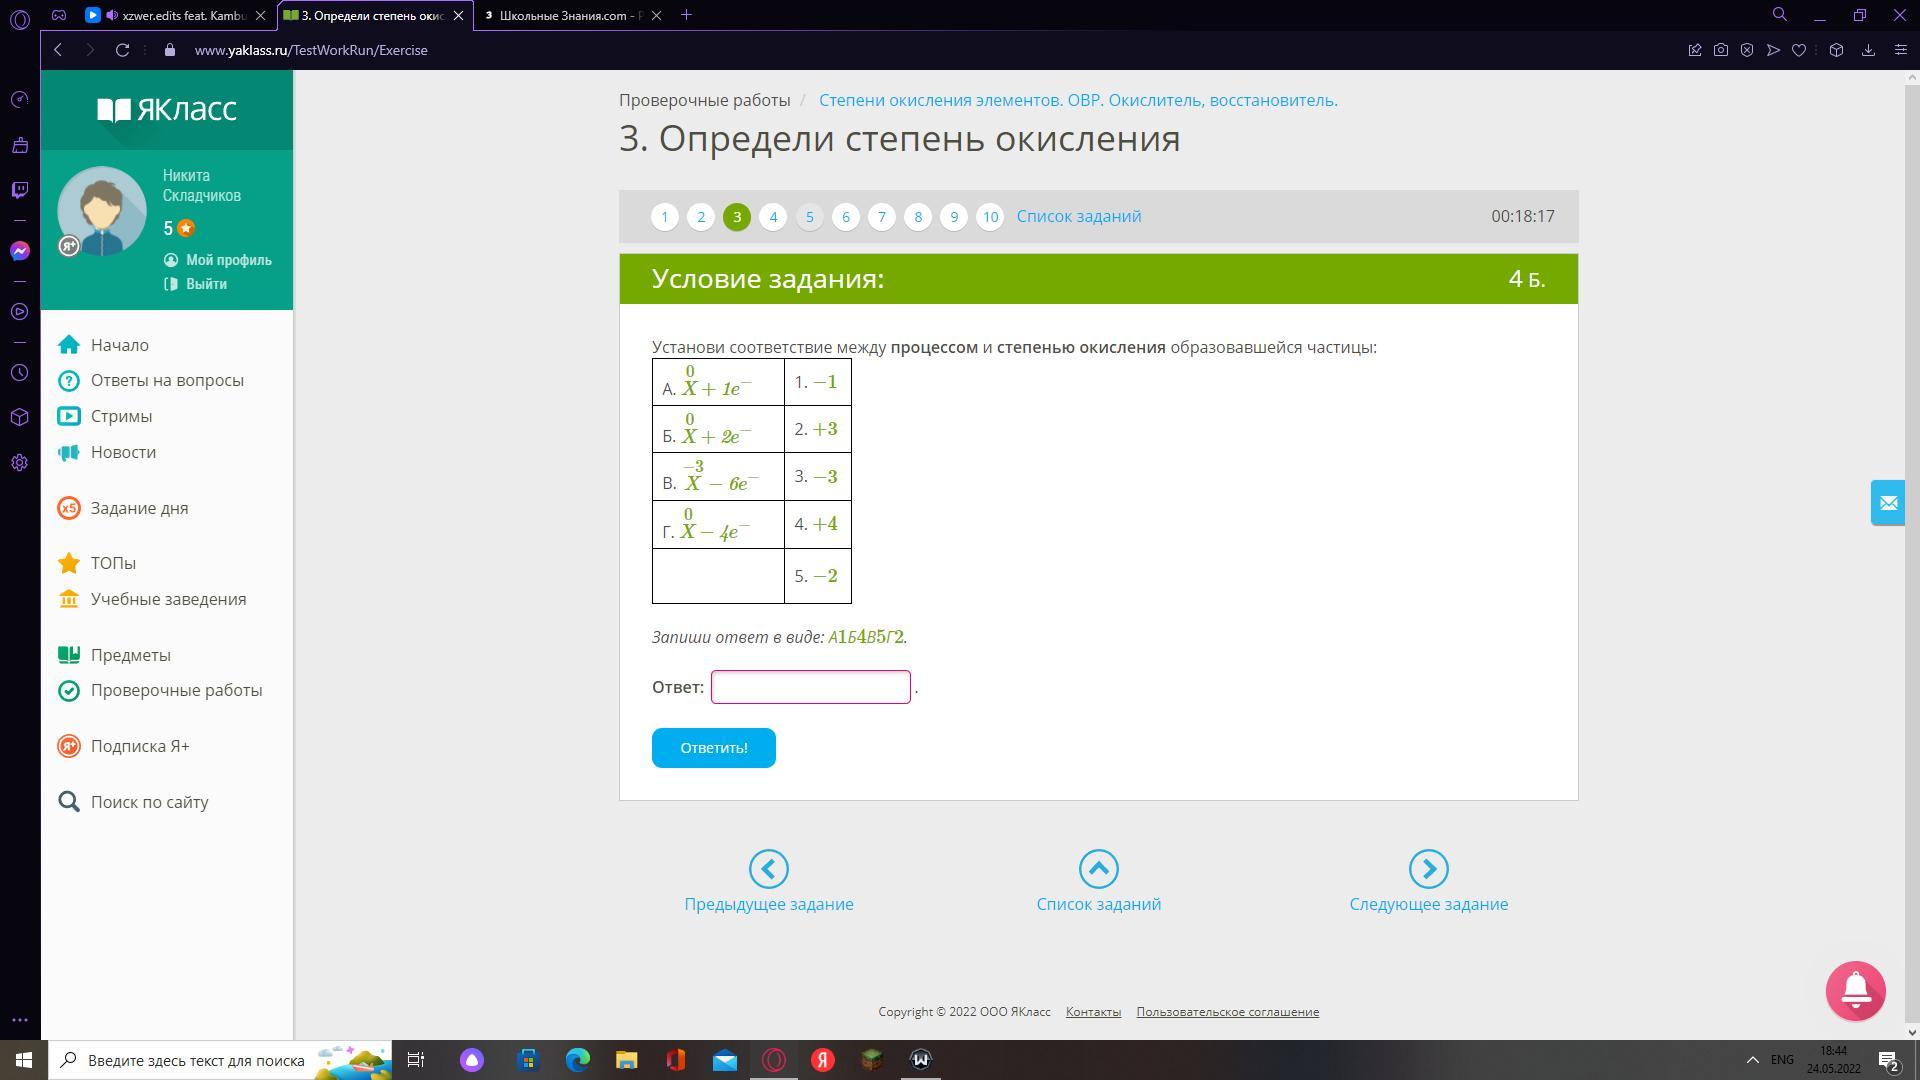The image size is (1920, 1080).
Task: Open Twitch icon in Opera sidebar
Action: [20, 190]
